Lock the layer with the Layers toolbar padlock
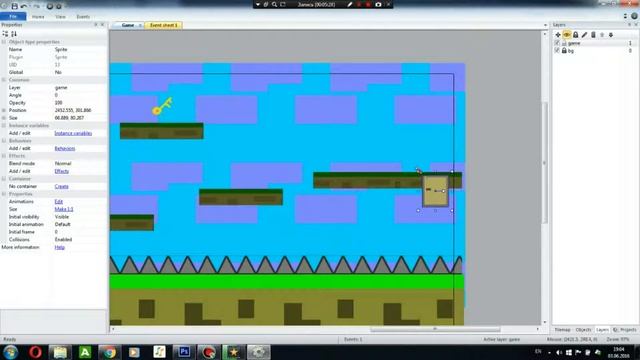 click(576, 35)
